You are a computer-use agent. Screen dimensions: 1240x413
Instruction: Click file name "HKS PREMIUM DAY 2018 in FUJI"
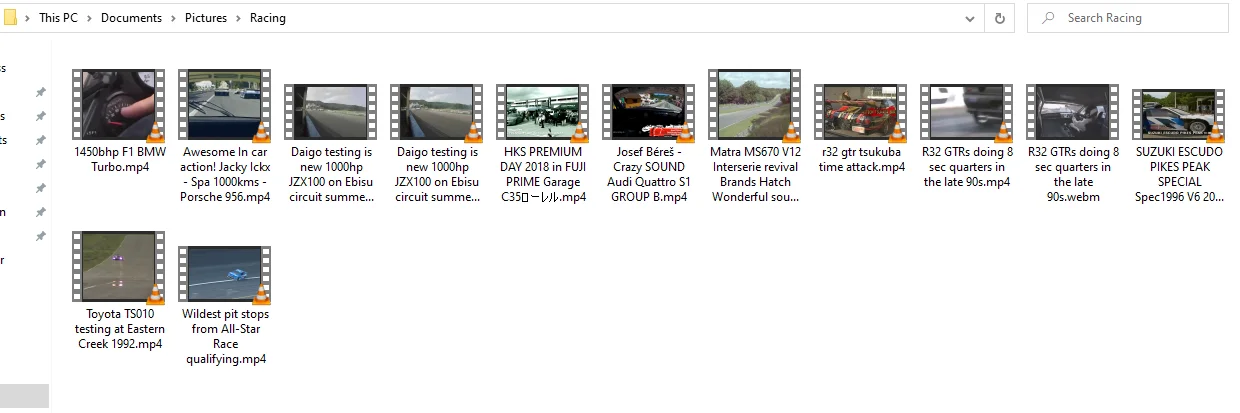tap(543, 174)
